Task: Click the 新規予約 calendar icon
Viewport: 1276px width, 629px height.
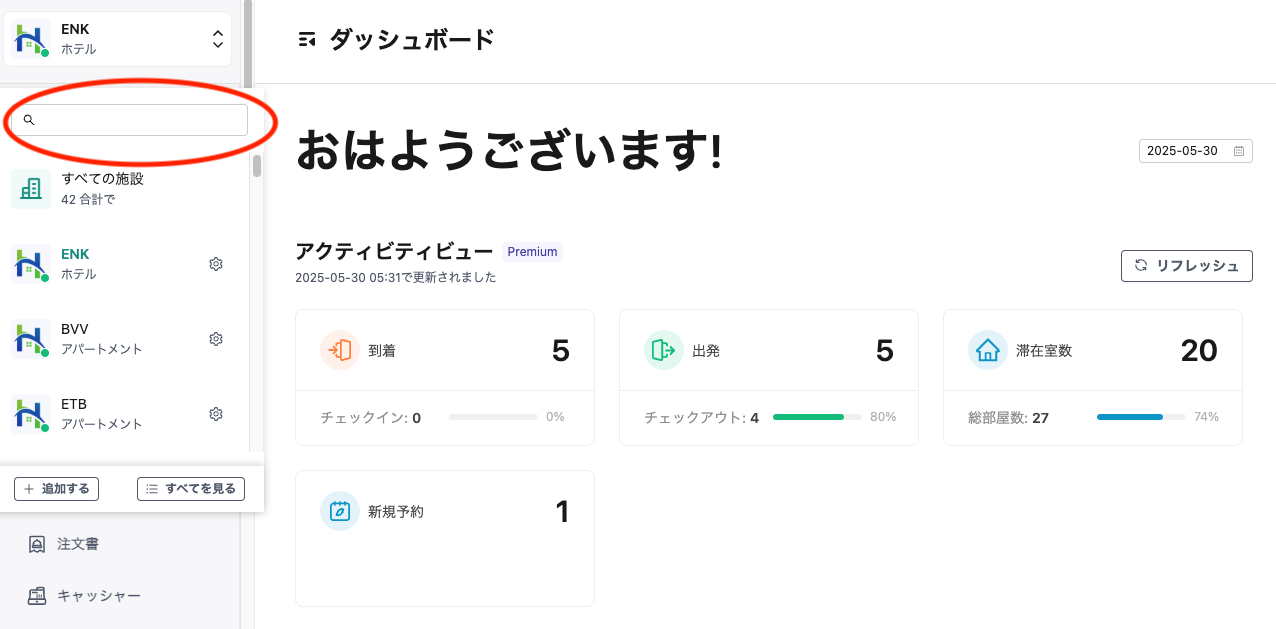Action: pos(340,511)
